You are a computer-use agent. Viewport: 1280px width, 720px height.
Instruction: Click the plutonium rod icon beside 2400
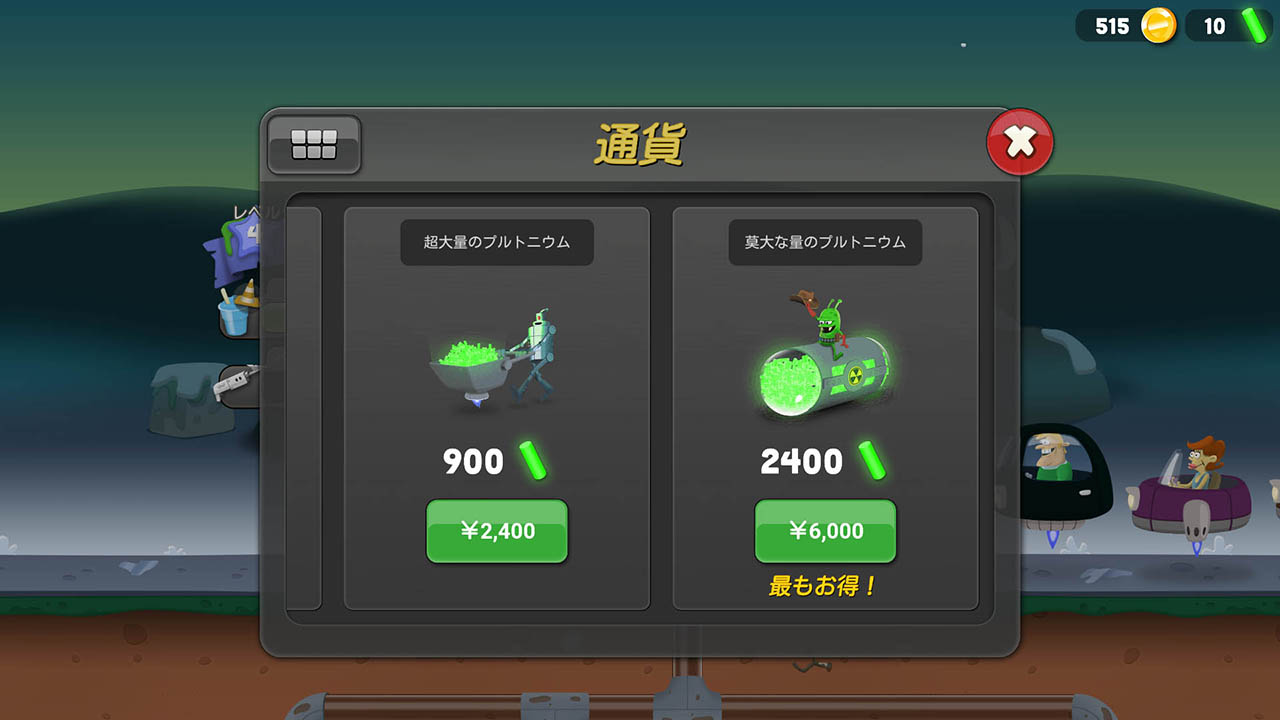click(x=872, y=461)
